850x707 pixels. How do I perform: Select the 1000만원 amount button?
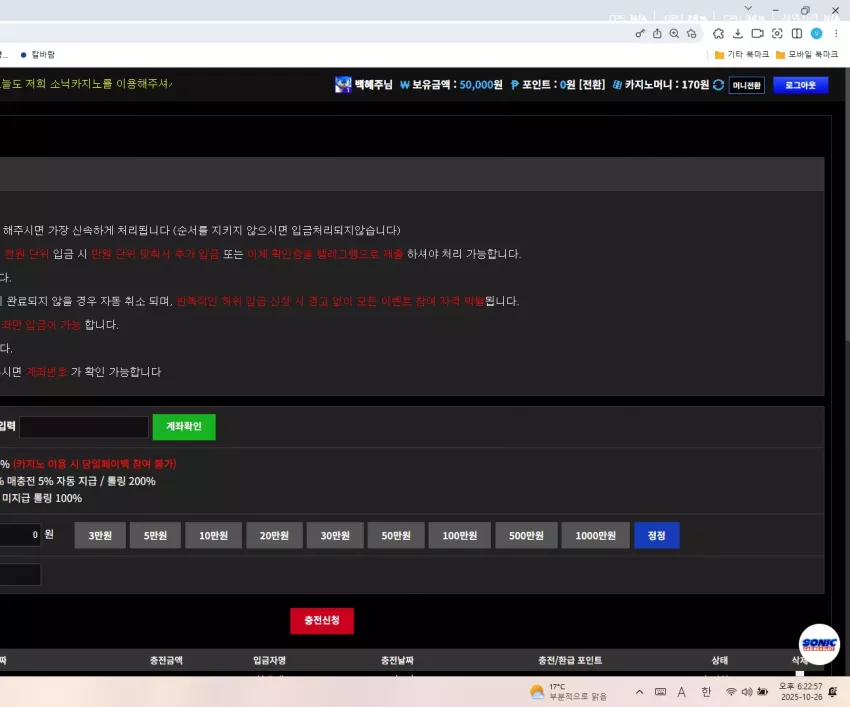pos(595,536)
